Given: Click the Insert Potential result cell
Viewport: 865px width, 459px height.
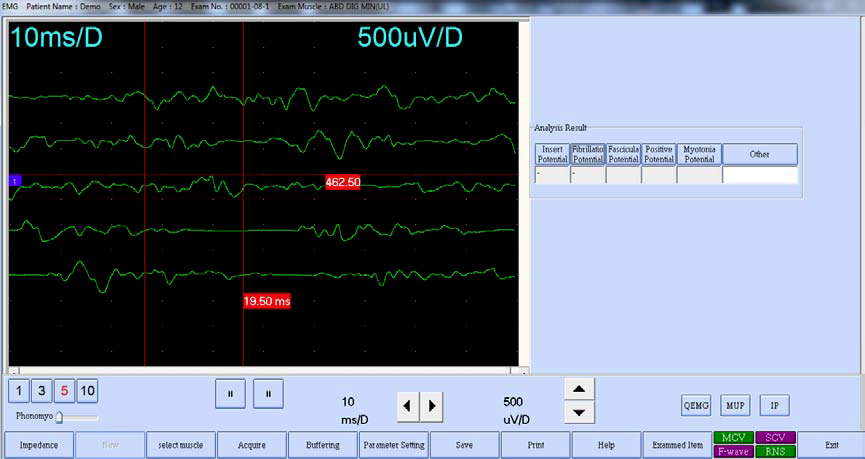Looking at the screenshot, I should click(x=552, y=174).
